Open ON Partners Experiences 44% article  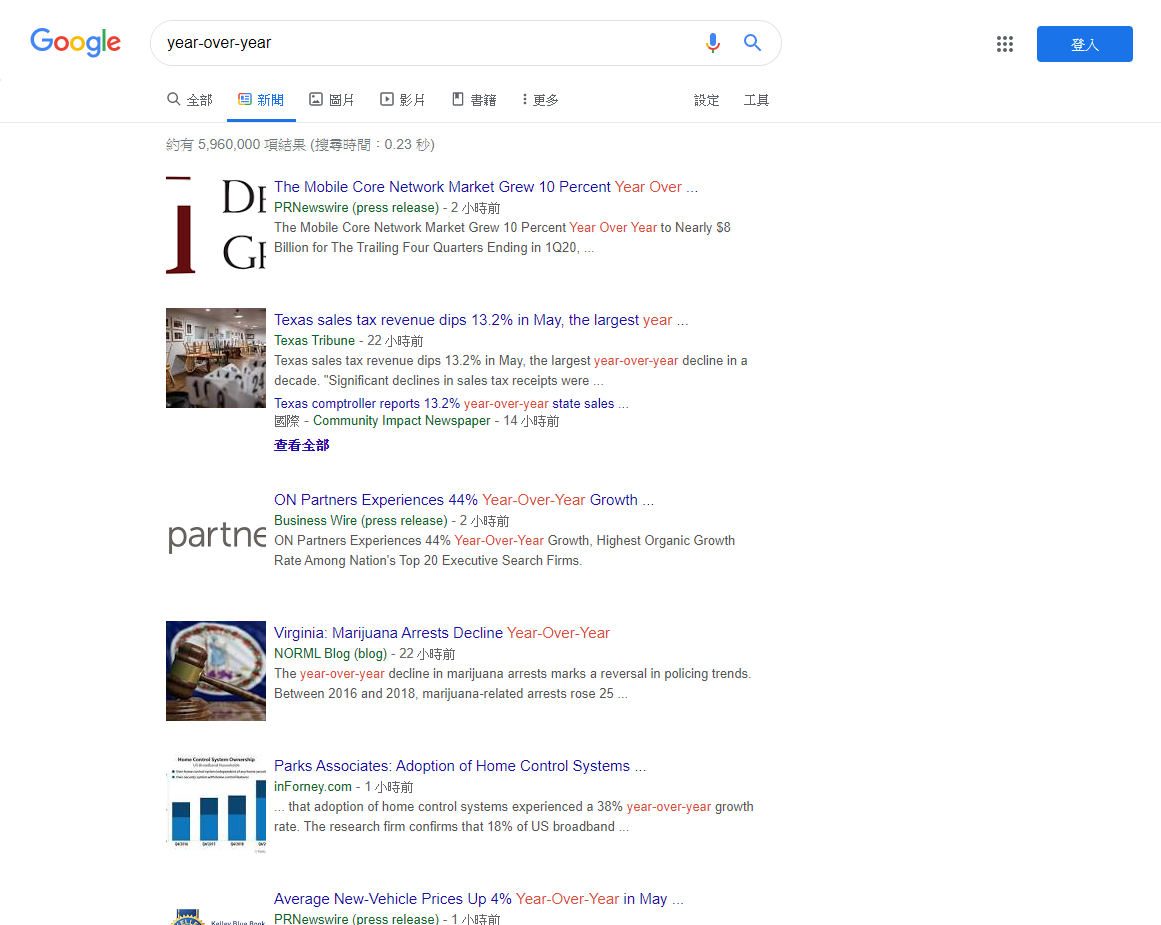tap(464, 500)
